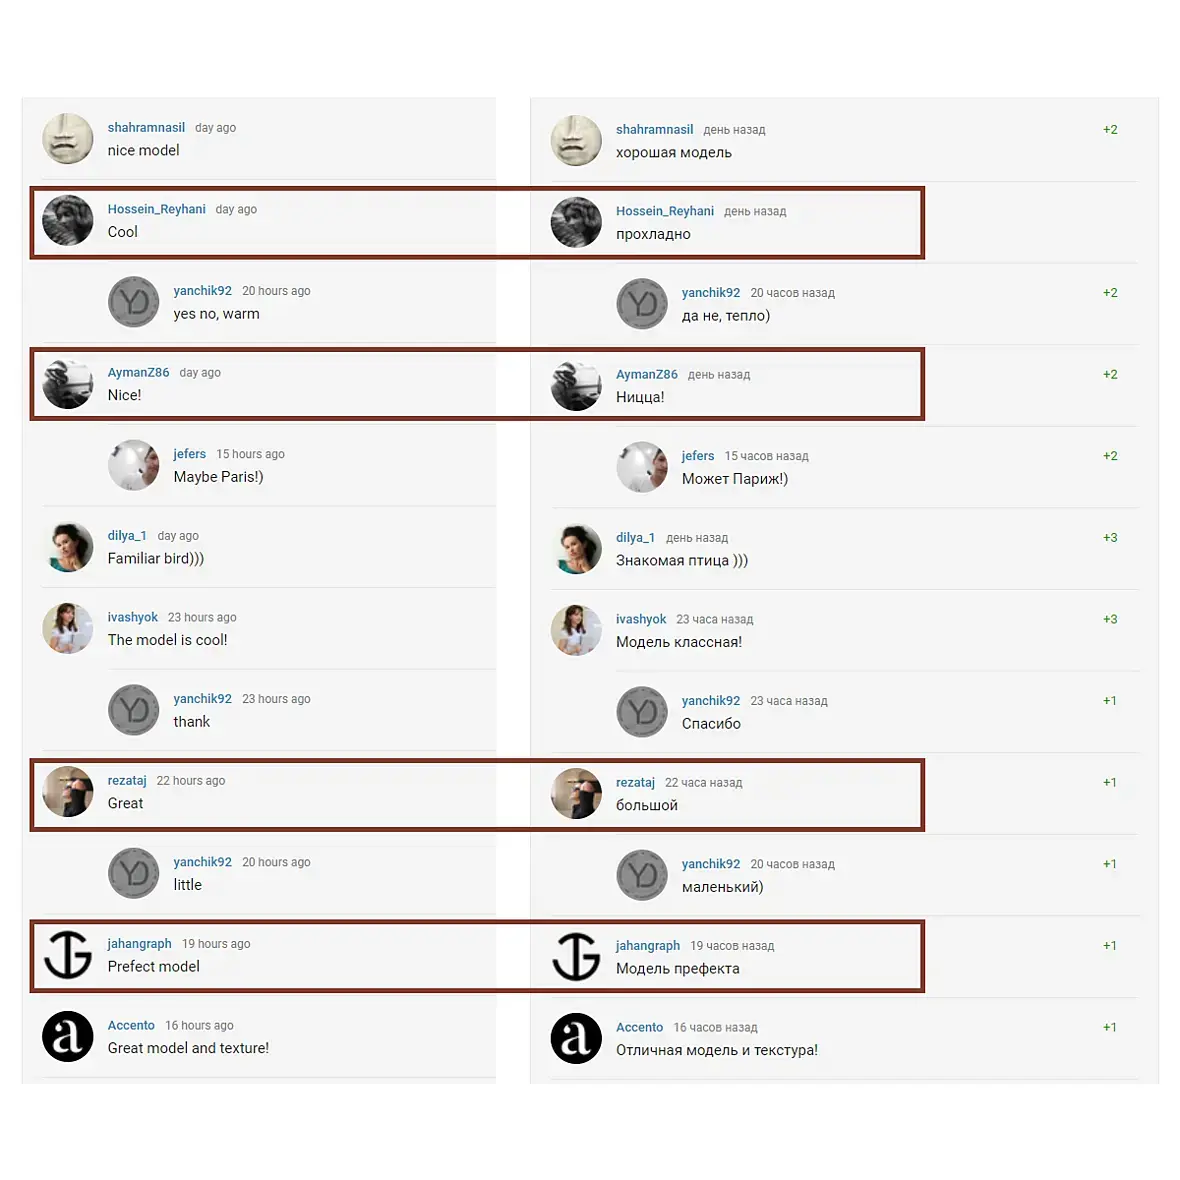Viewport: 1180px width, 1180px height.
Task: Click the "Maybe Paris!)" reply text by jefers
Action: (x=218, y=477)
